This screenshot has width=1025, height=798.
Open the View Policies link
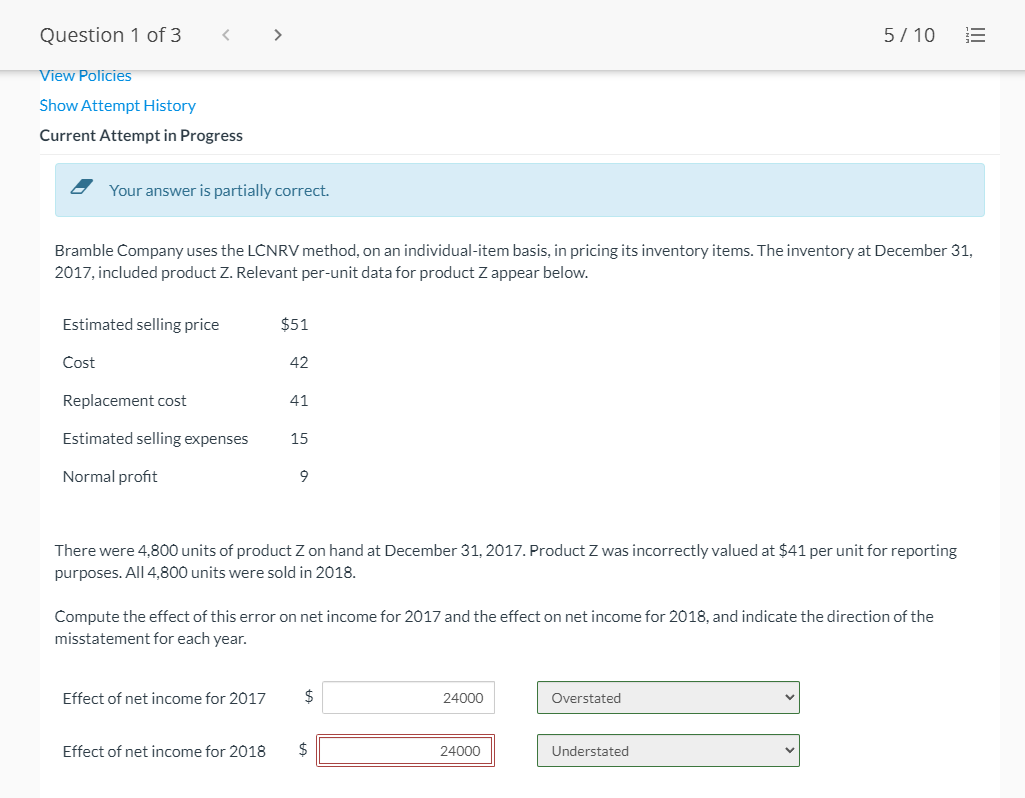[85, 75]
